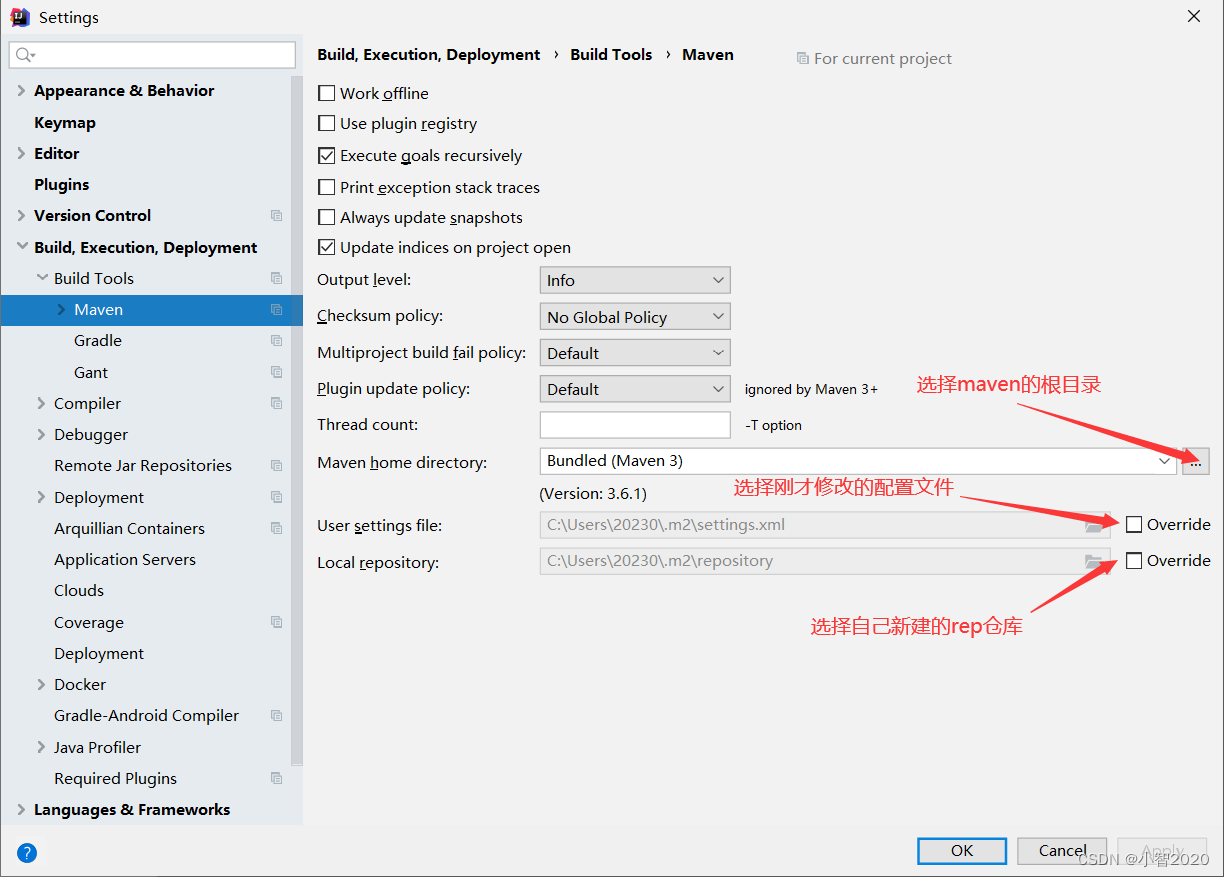Screen dimensions: 1224x877
Task: Enable Print exception stack traces
Action: point(326,187)
